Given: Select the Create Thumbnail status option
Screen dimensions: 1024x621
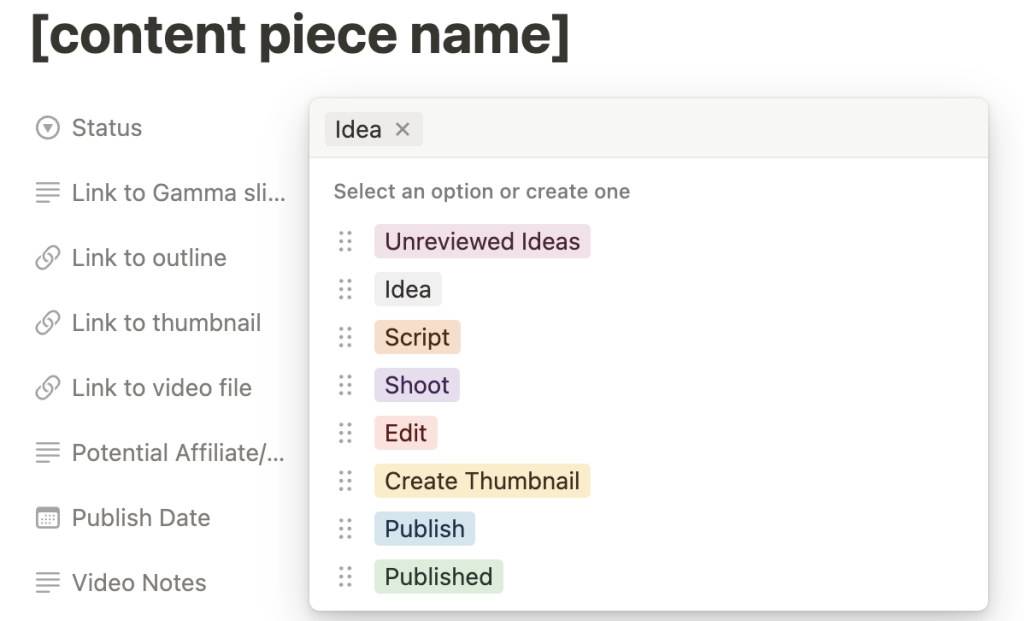Looking at the screenshot, I should pyautogui.click(x=482, y=481).
